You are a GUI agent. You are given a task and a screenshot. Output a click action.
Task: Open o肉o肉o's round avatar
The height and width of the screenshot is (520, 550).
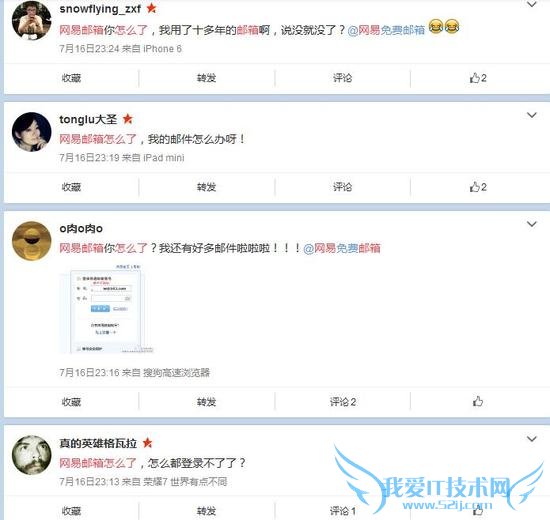point(32,241)
